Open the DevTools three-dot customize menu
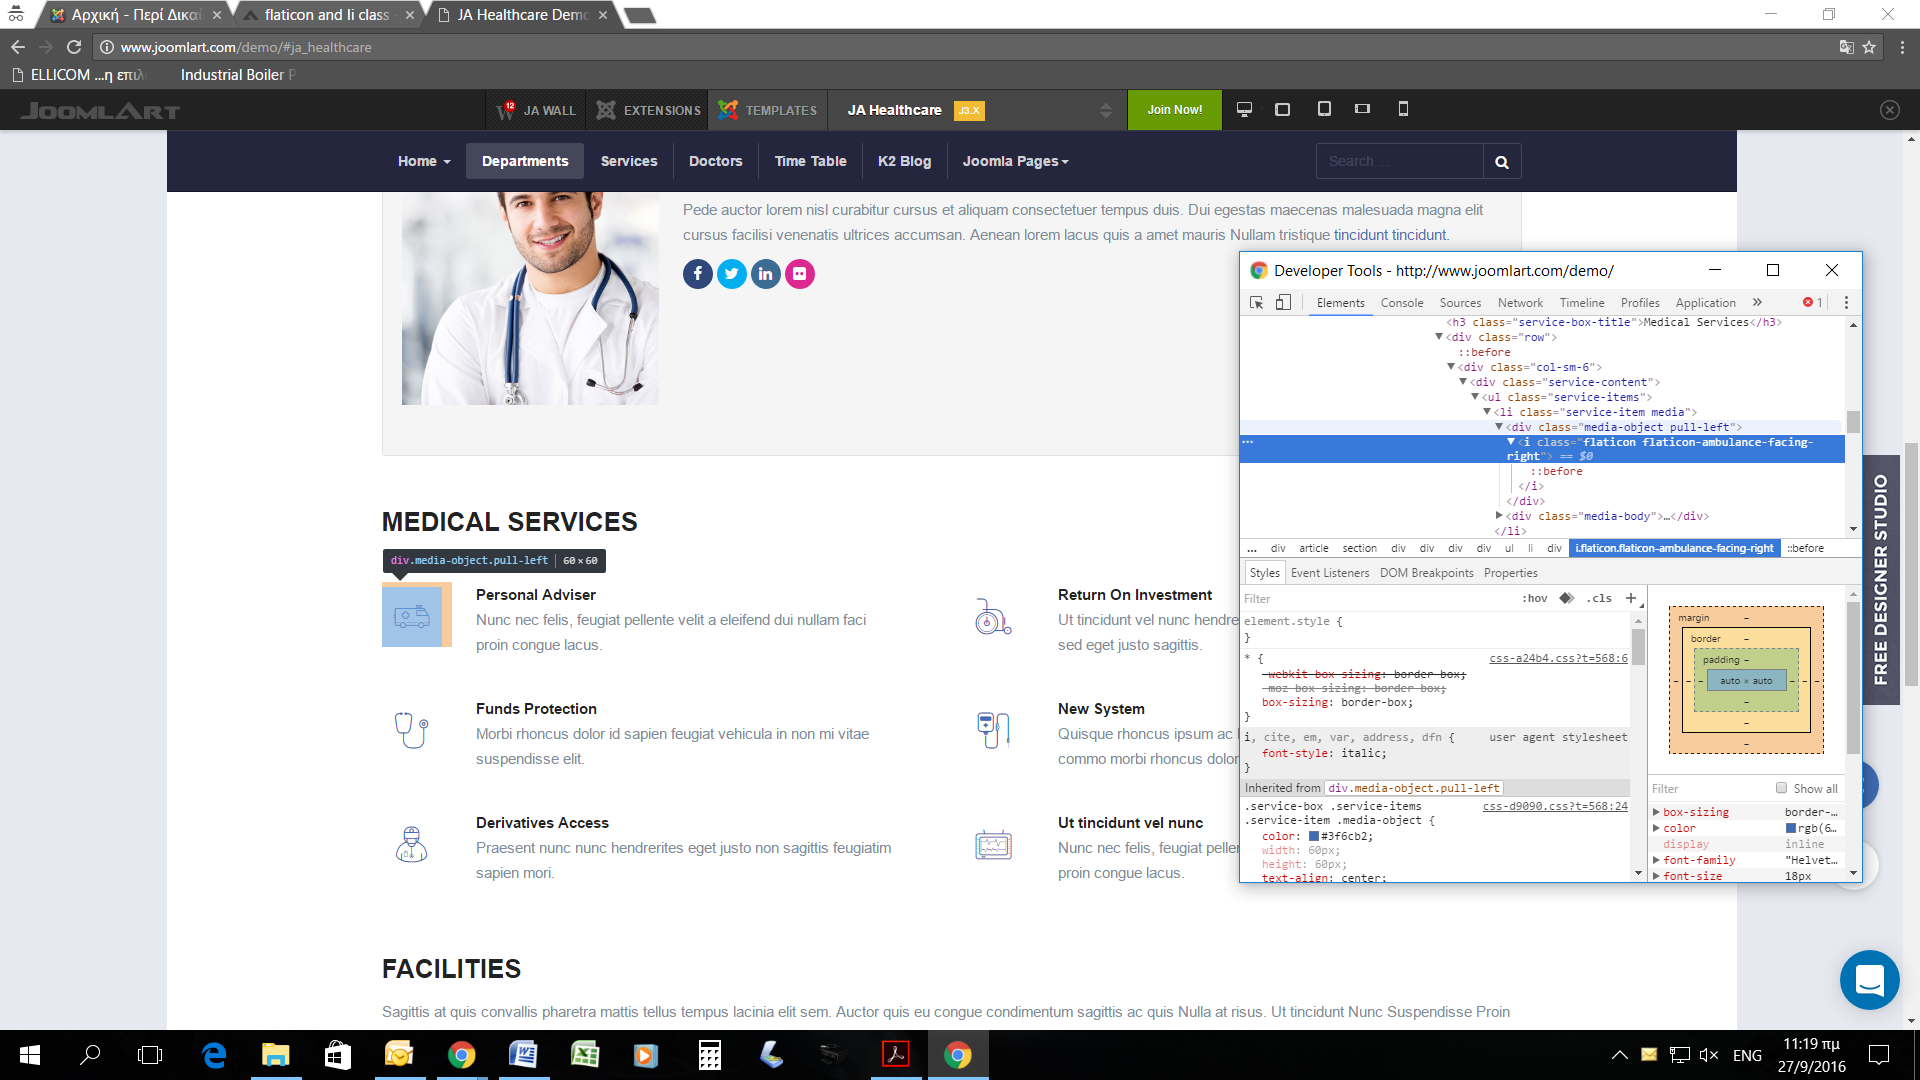This screenshot has height=1080, width=1920. (1846, 302)
